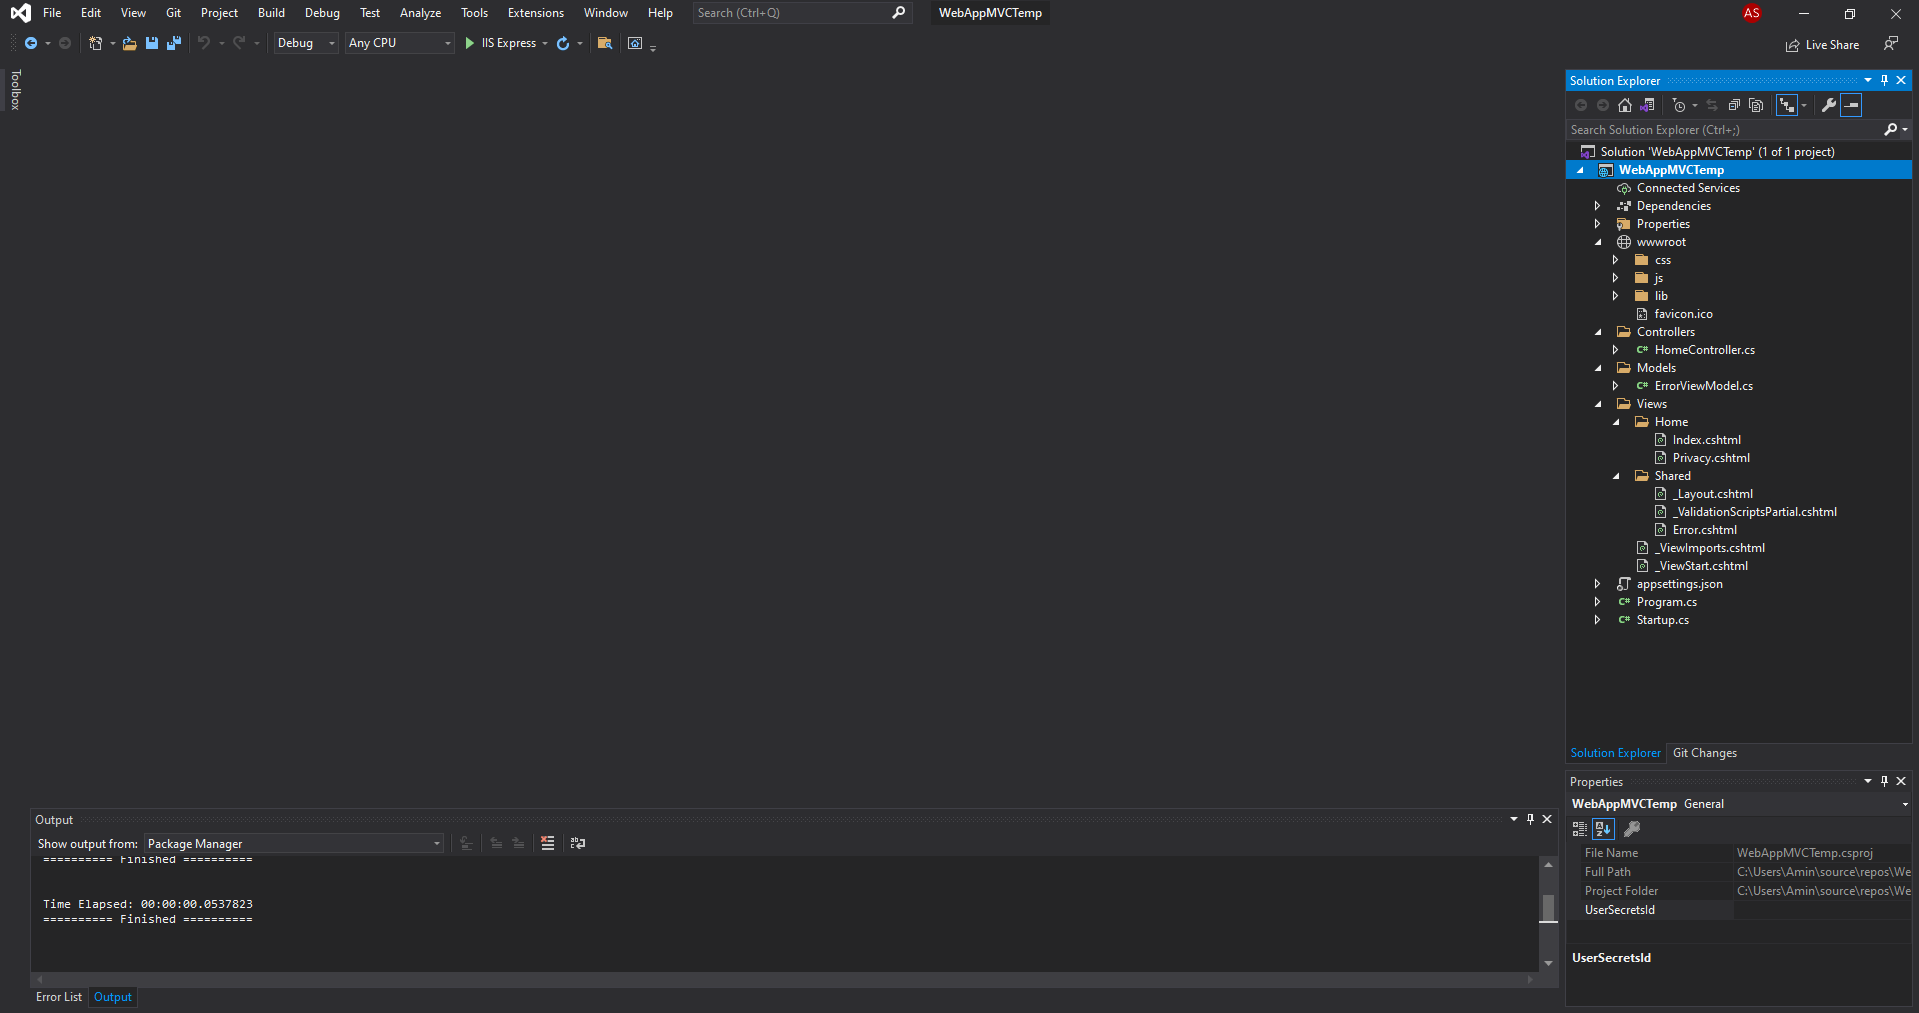Open the Build menu
Viewport: 1919px width, 1013px height.
click(x=271, y=13)
